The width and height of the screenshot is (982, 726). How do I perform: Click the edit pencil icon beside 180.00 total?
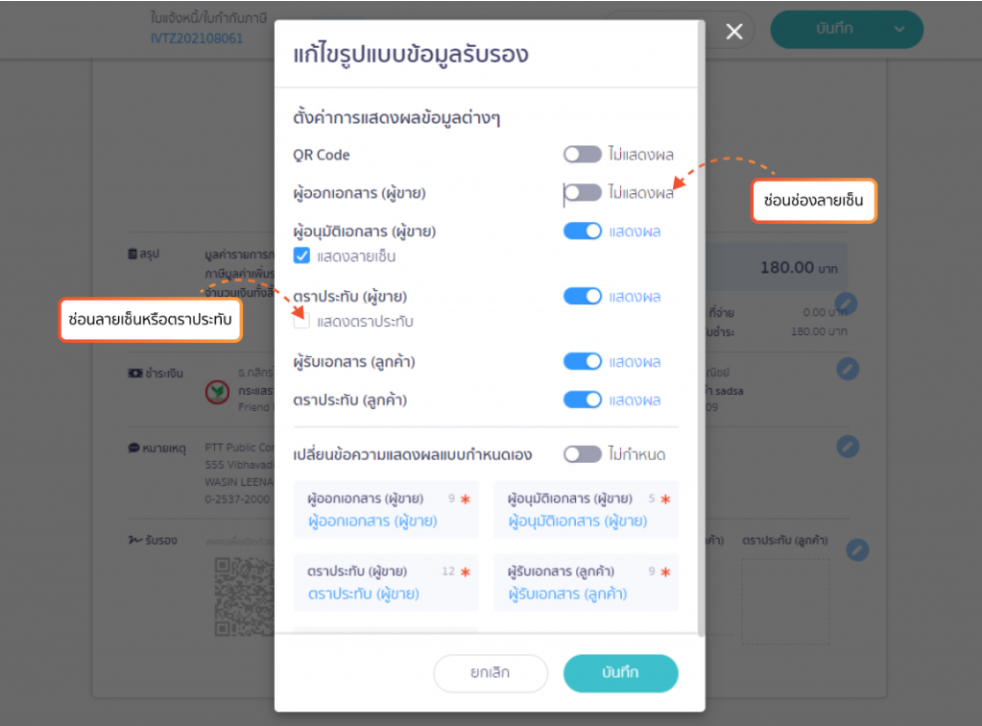(x=846, y=303)
